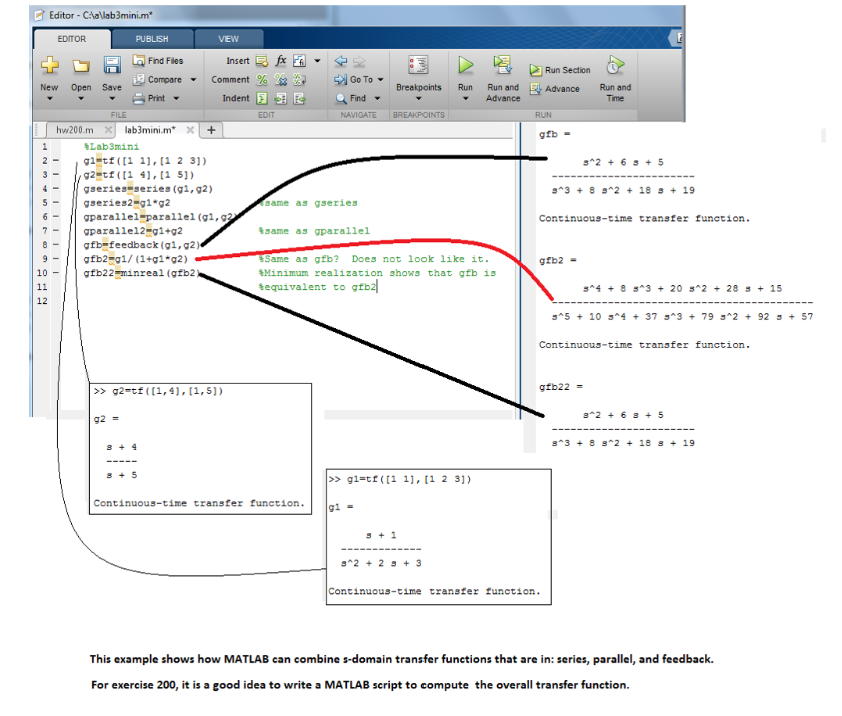Click the Run and Time icon

(x=614, y=66)
